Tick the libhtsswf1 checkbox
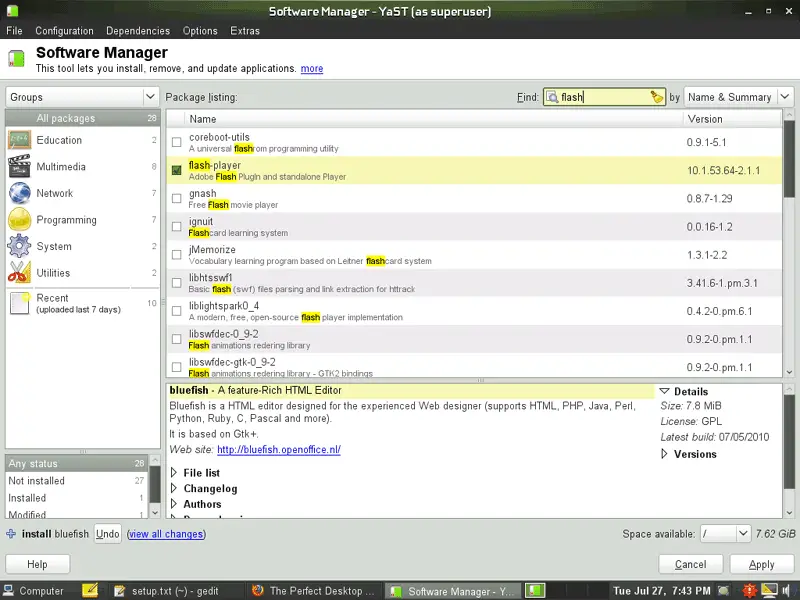Screen dimensions: 800x600 [x=177, y=282]
